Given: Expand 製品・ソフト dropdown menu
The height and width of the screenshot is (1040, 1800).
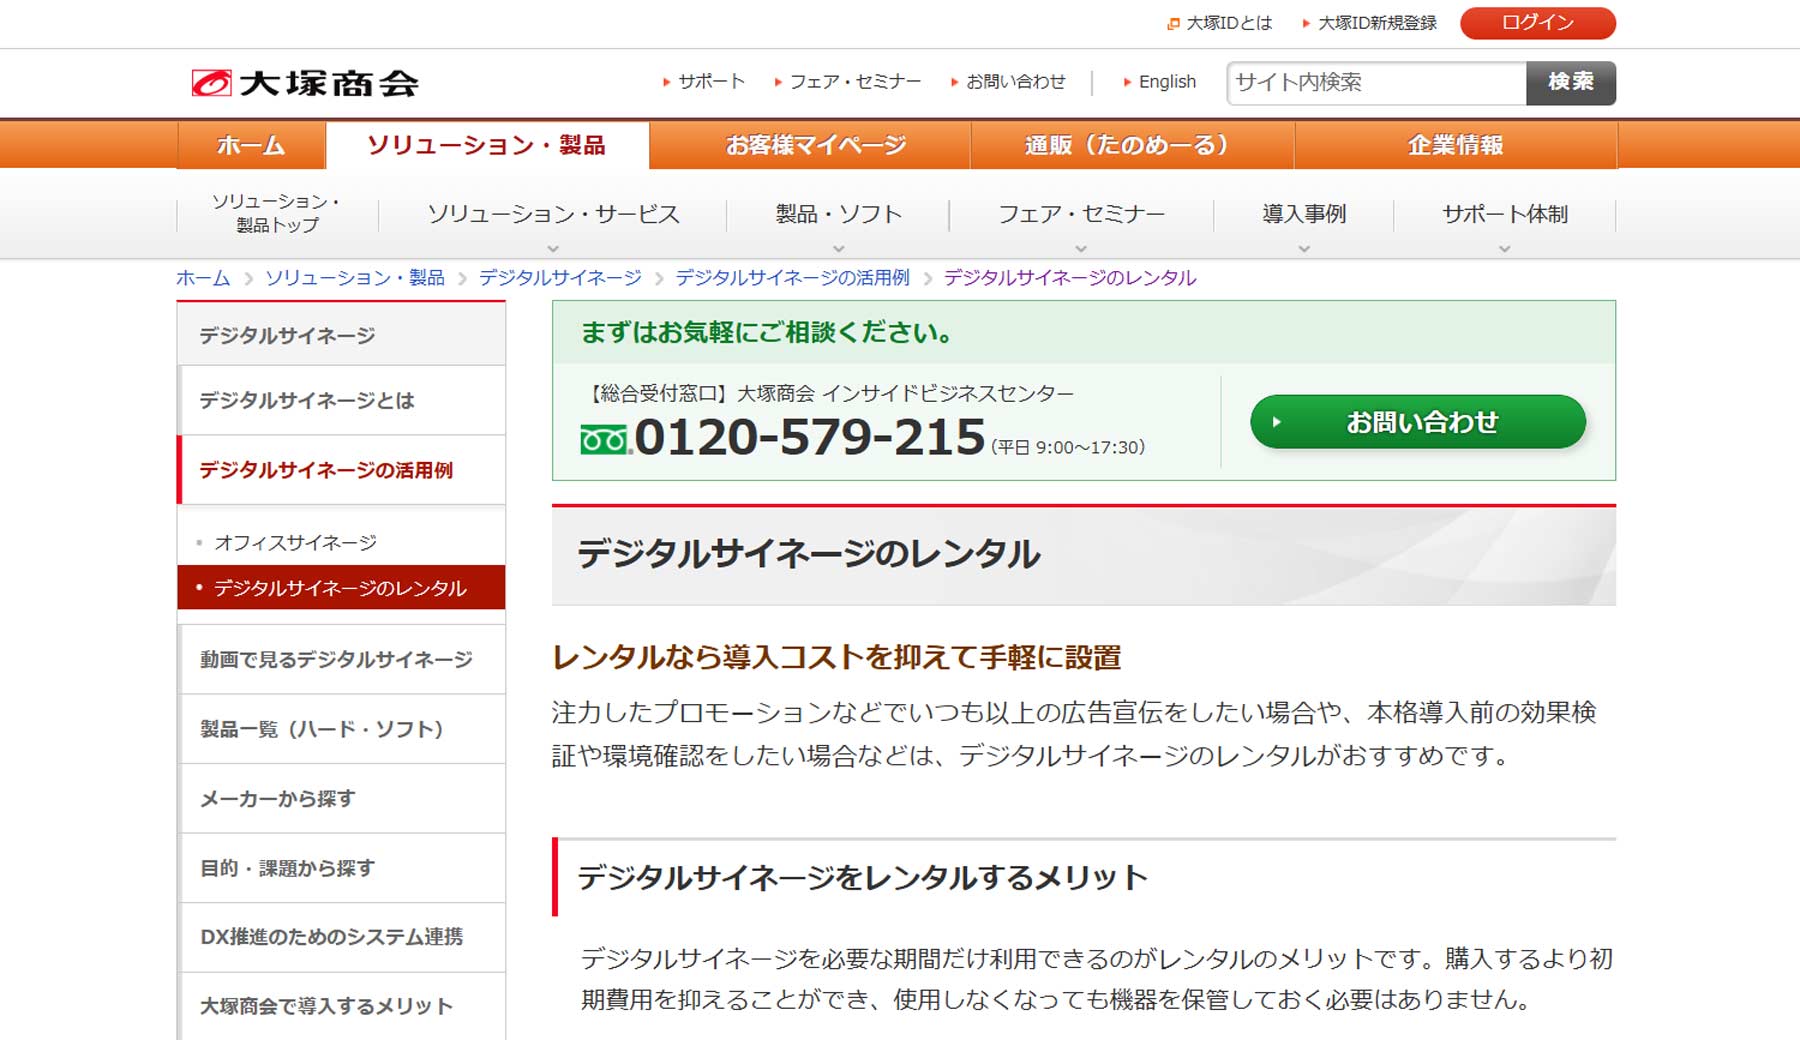Looking at the screenshot, I should [x=838, y=214].
